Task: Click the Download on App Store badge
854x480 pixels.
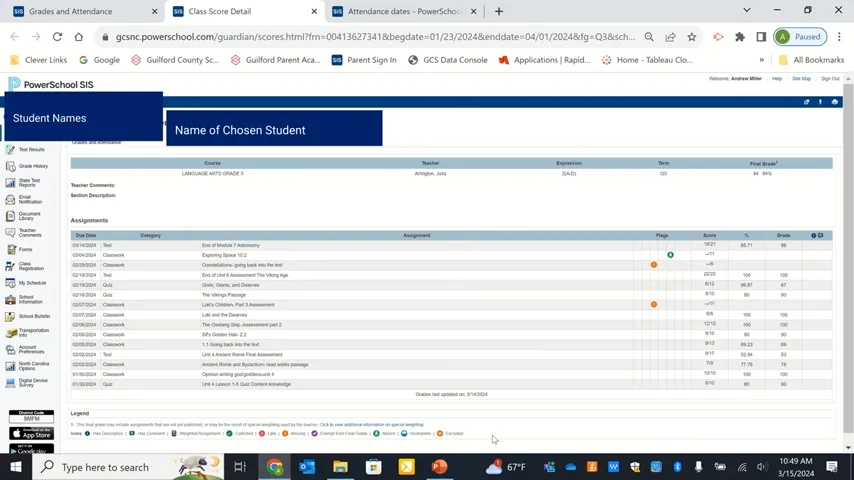Action: (31, 434)
